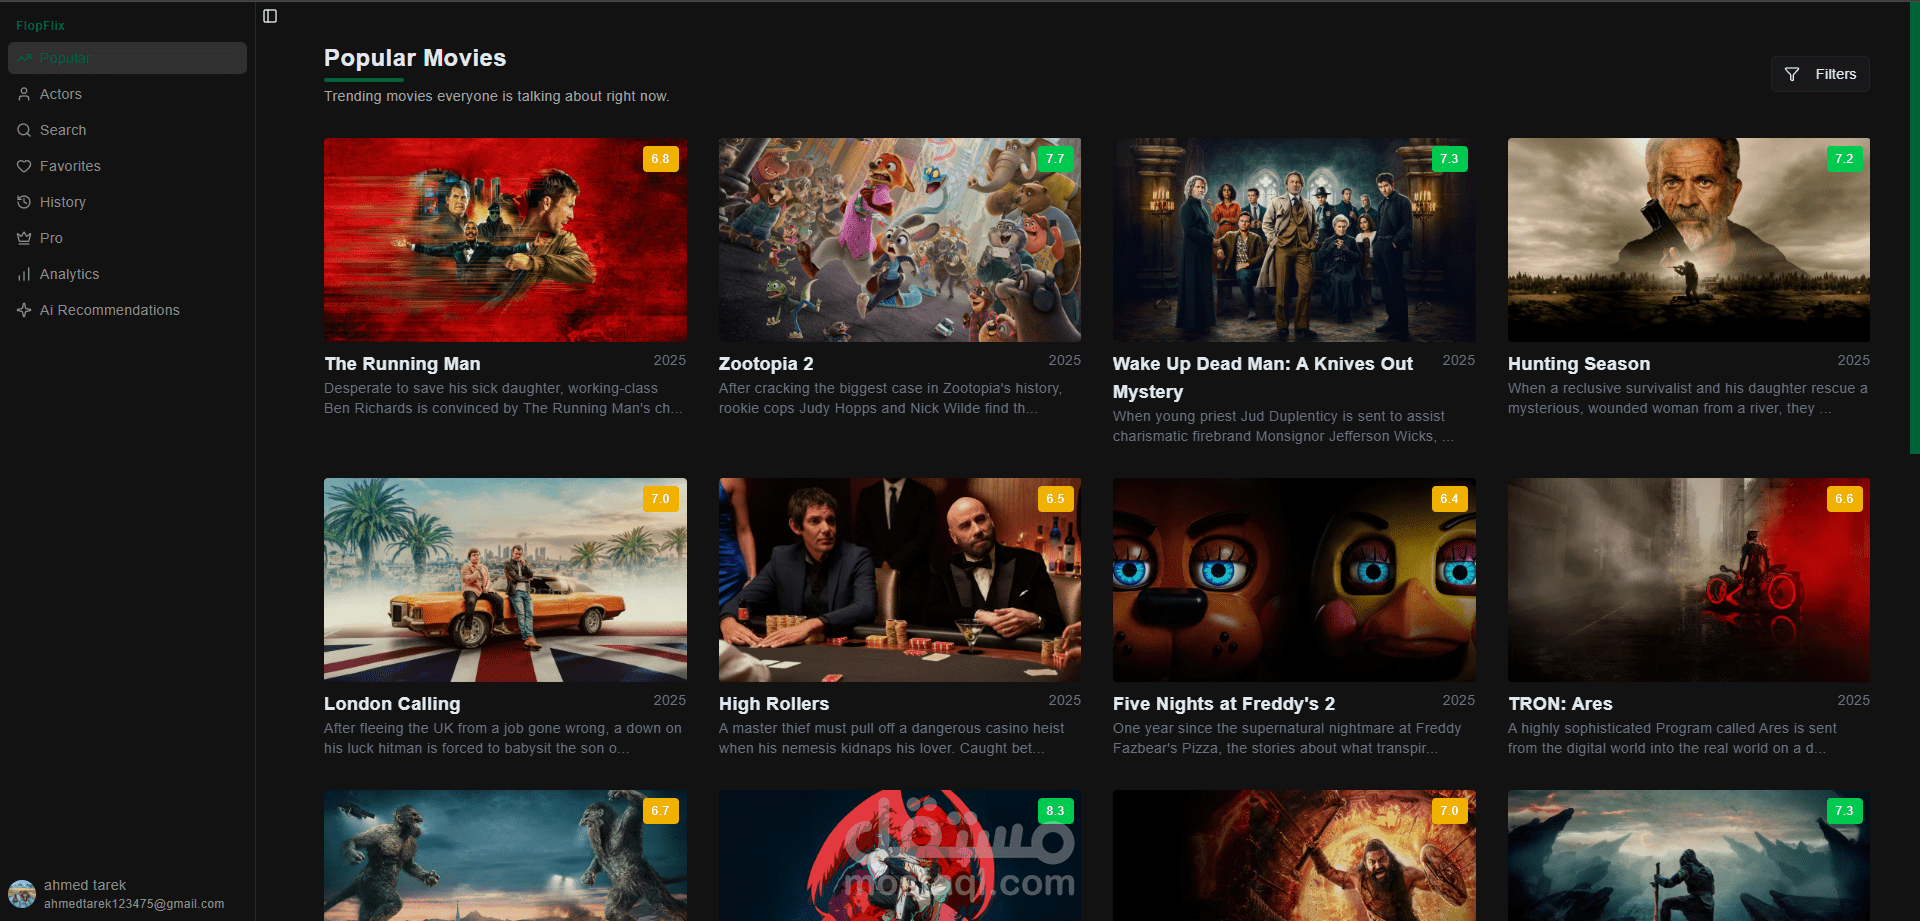Open Wake Up Dead Man poster
This screenshot has width=1920, height=921.
coord(1294,240)
